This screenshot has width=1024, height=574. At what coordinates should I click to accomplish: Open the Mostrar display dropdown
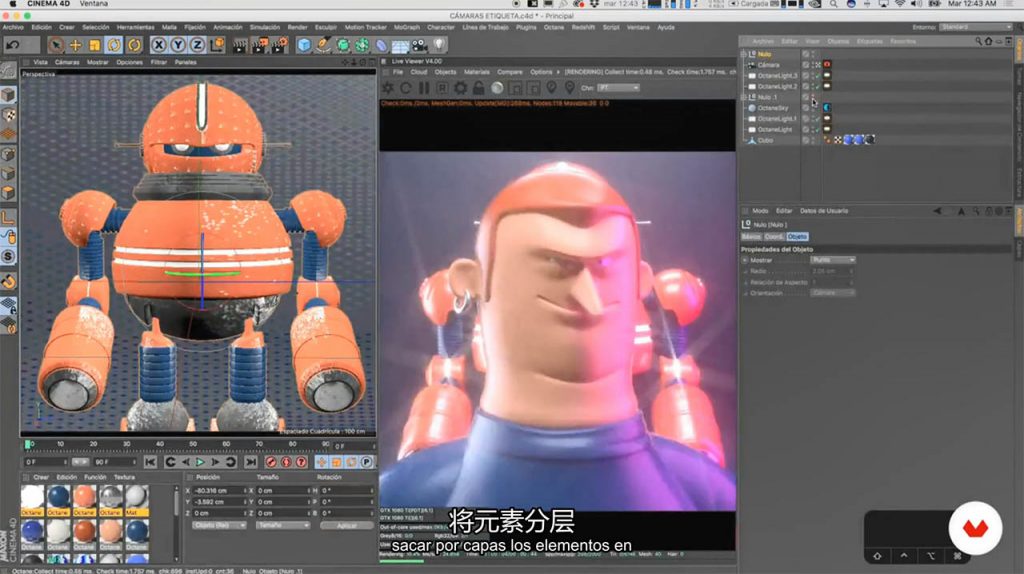pos(833,260)
